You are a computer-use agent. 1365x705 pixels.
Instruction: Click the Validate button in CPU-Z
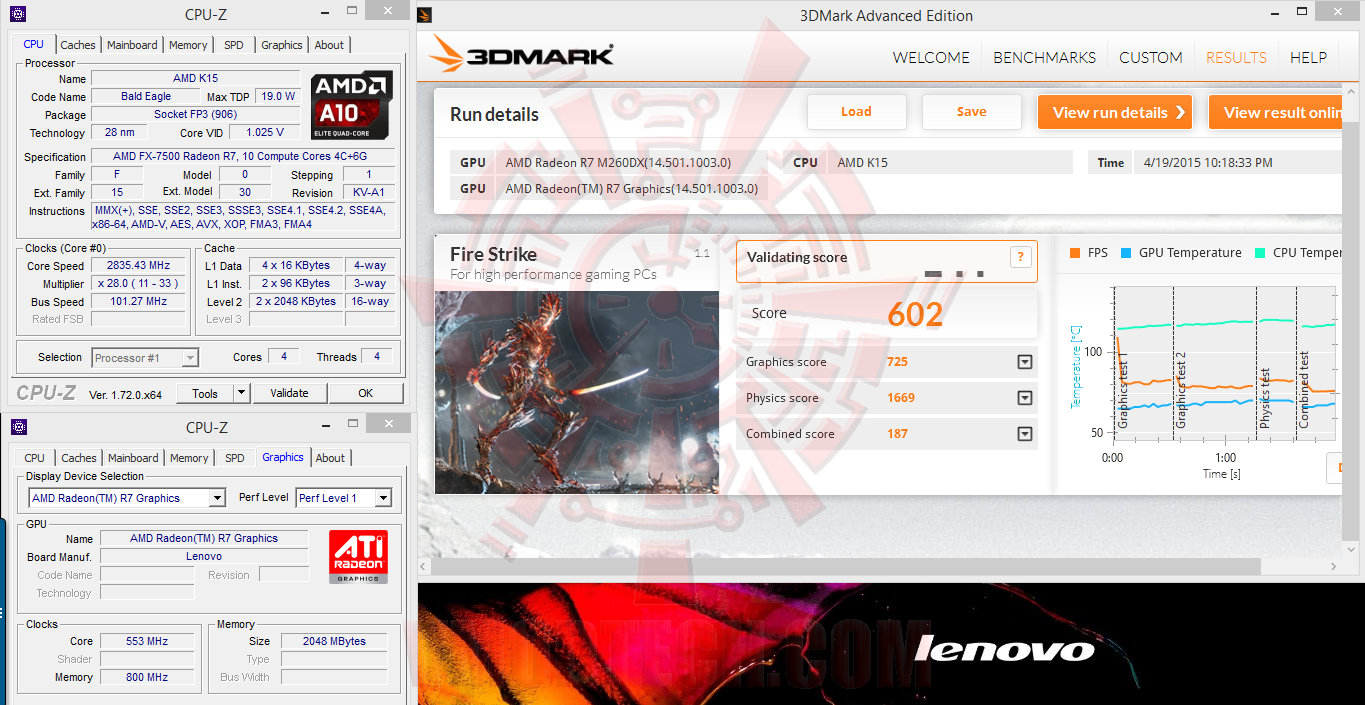click(289, 394)
